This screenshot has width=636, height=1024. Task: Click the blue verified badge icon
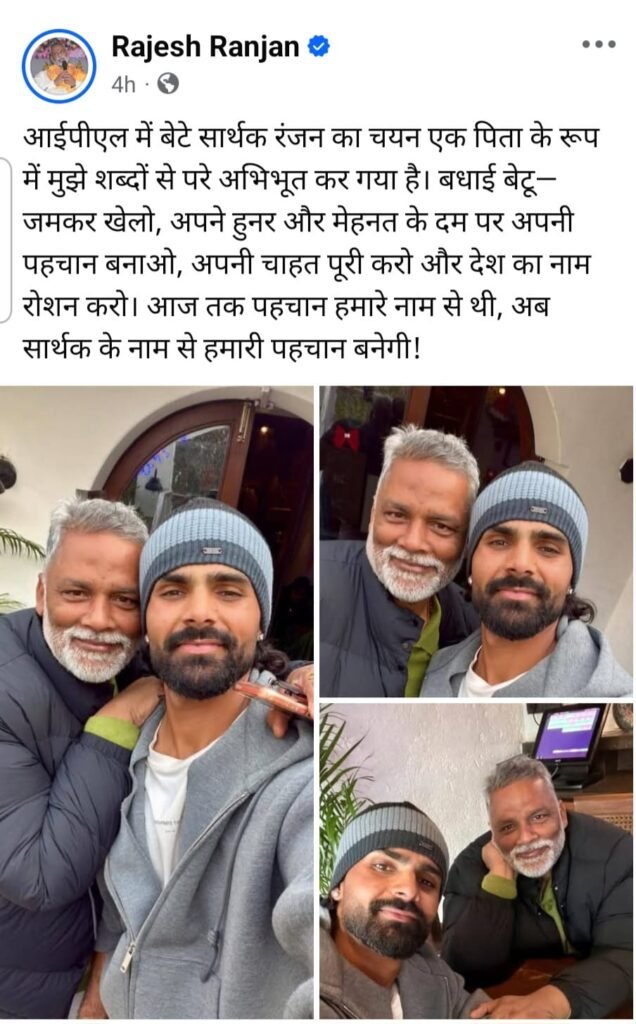[x=319, y=46]
